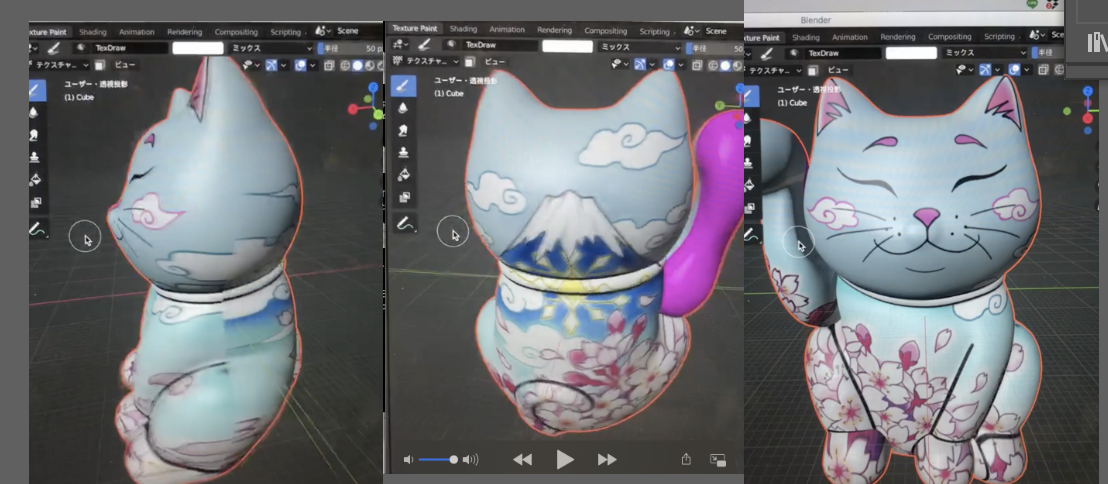The height and width of the screenshot is (484, 1108).
Task: Select Soften tool in side-view cat window
Action: click(34, 112)
